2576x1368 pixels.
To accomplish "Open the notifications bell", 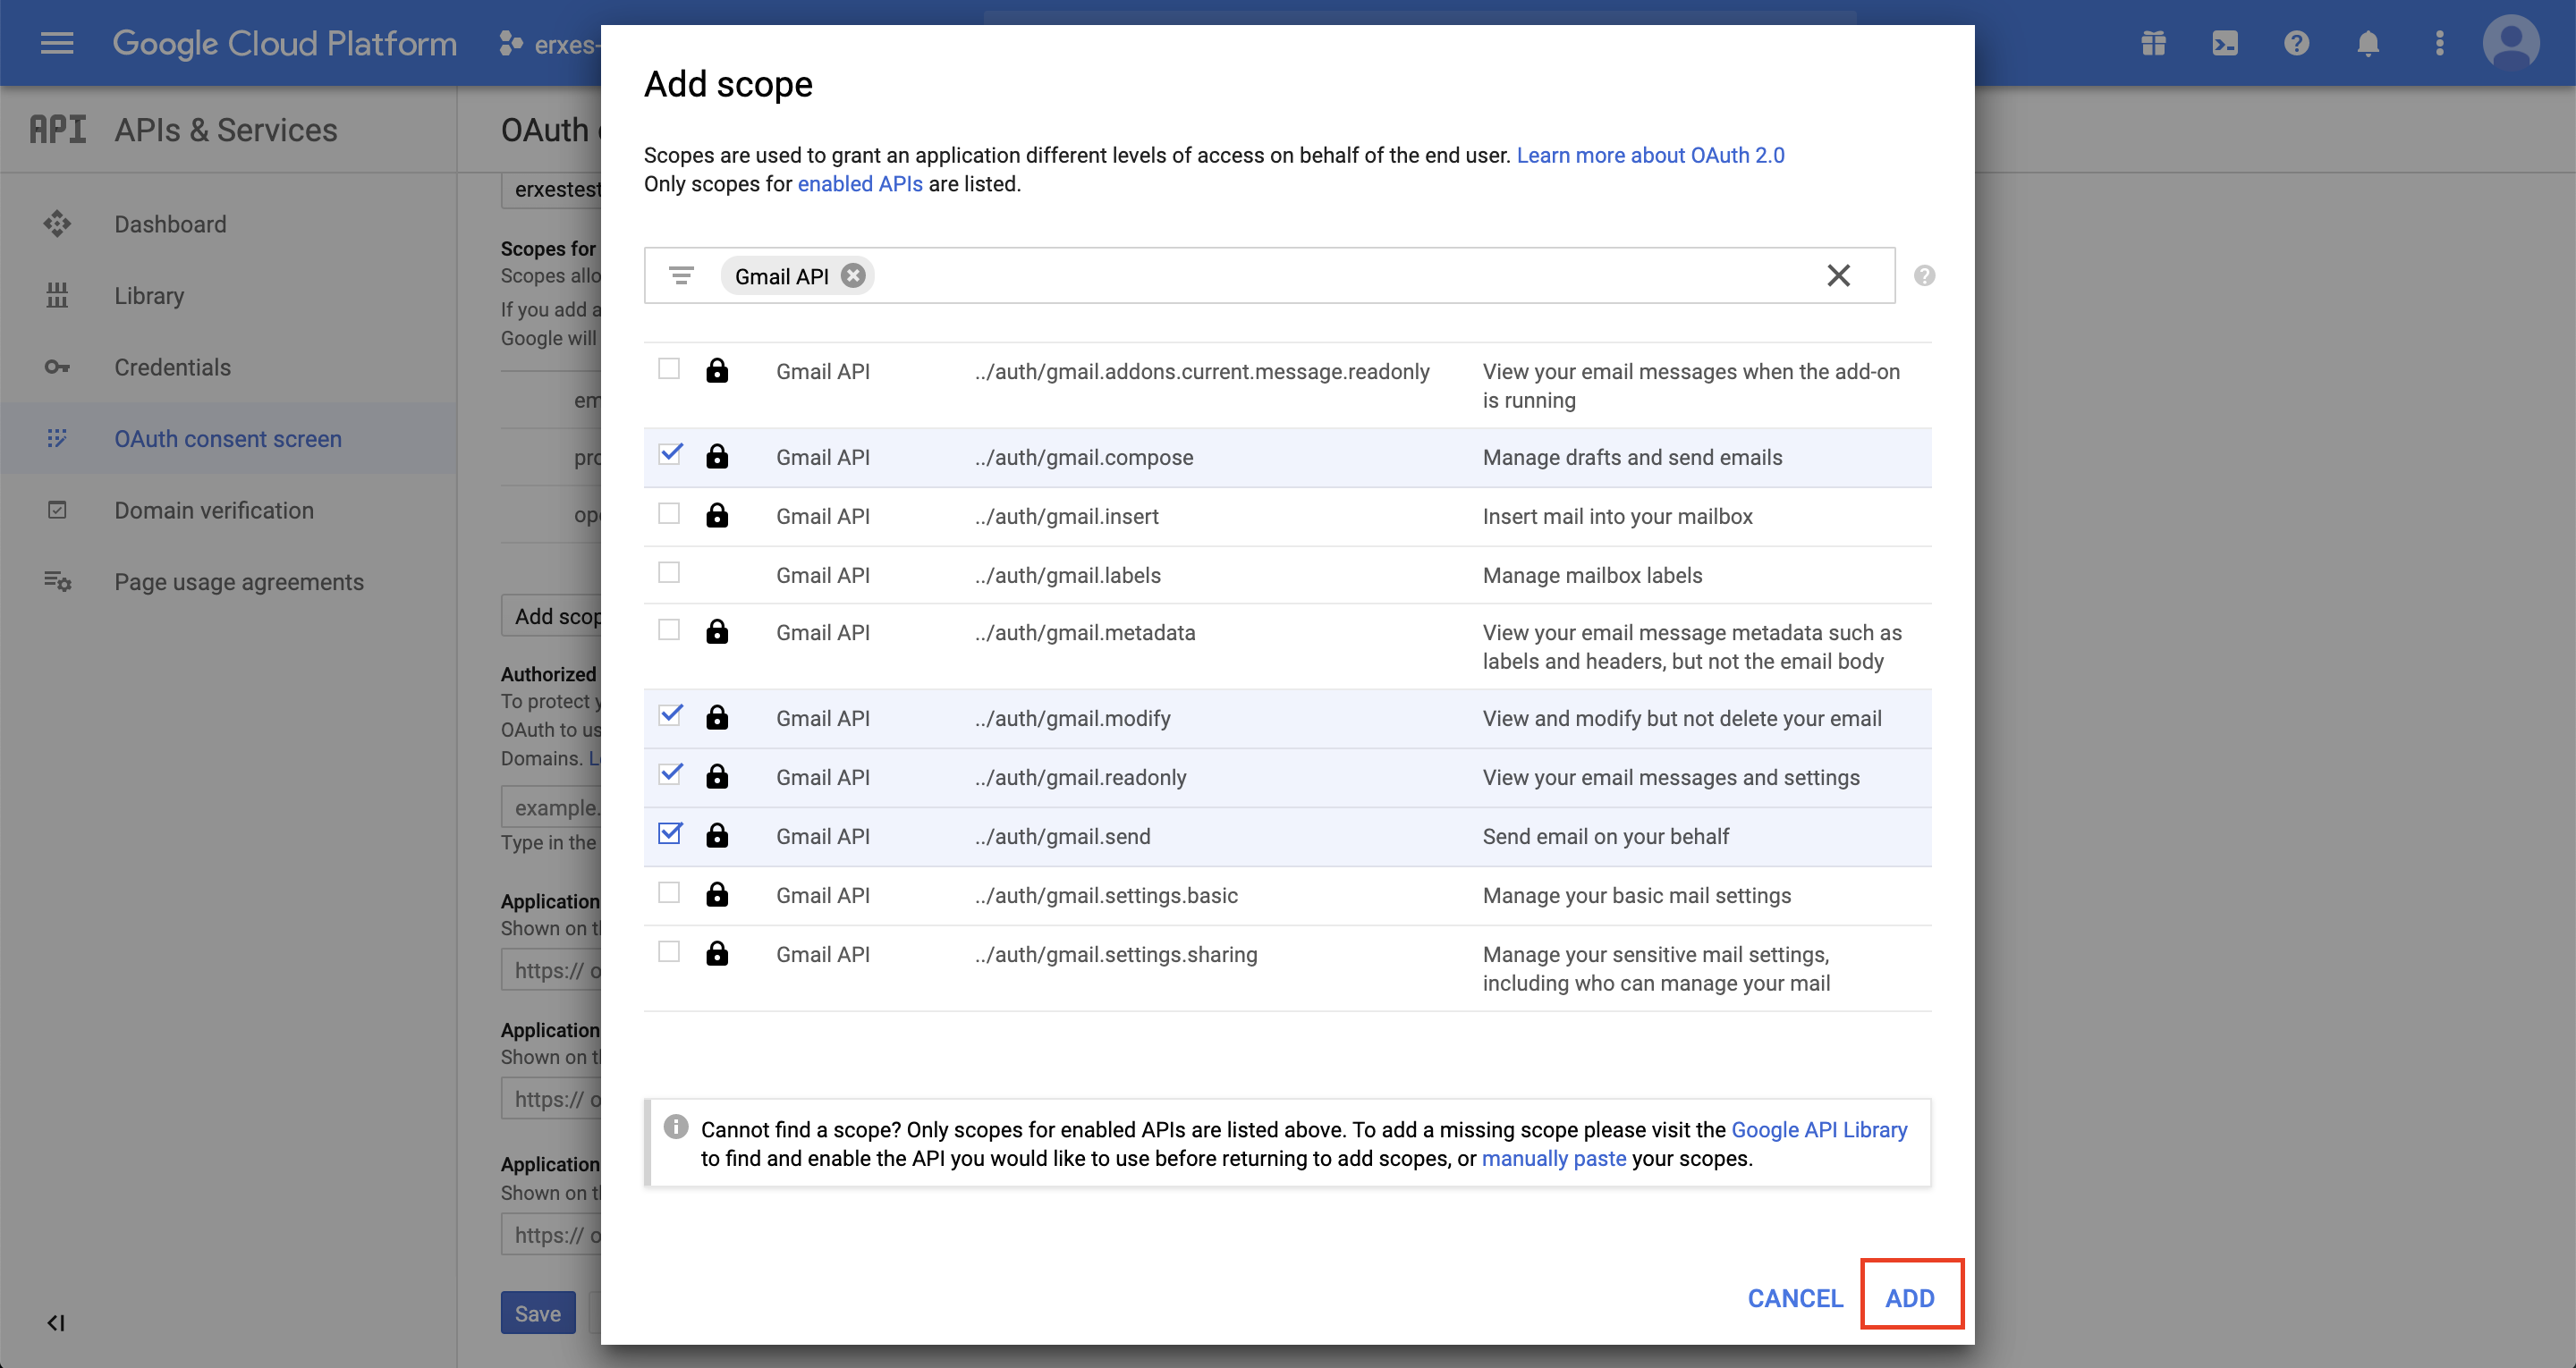I will click(2368, 43).
